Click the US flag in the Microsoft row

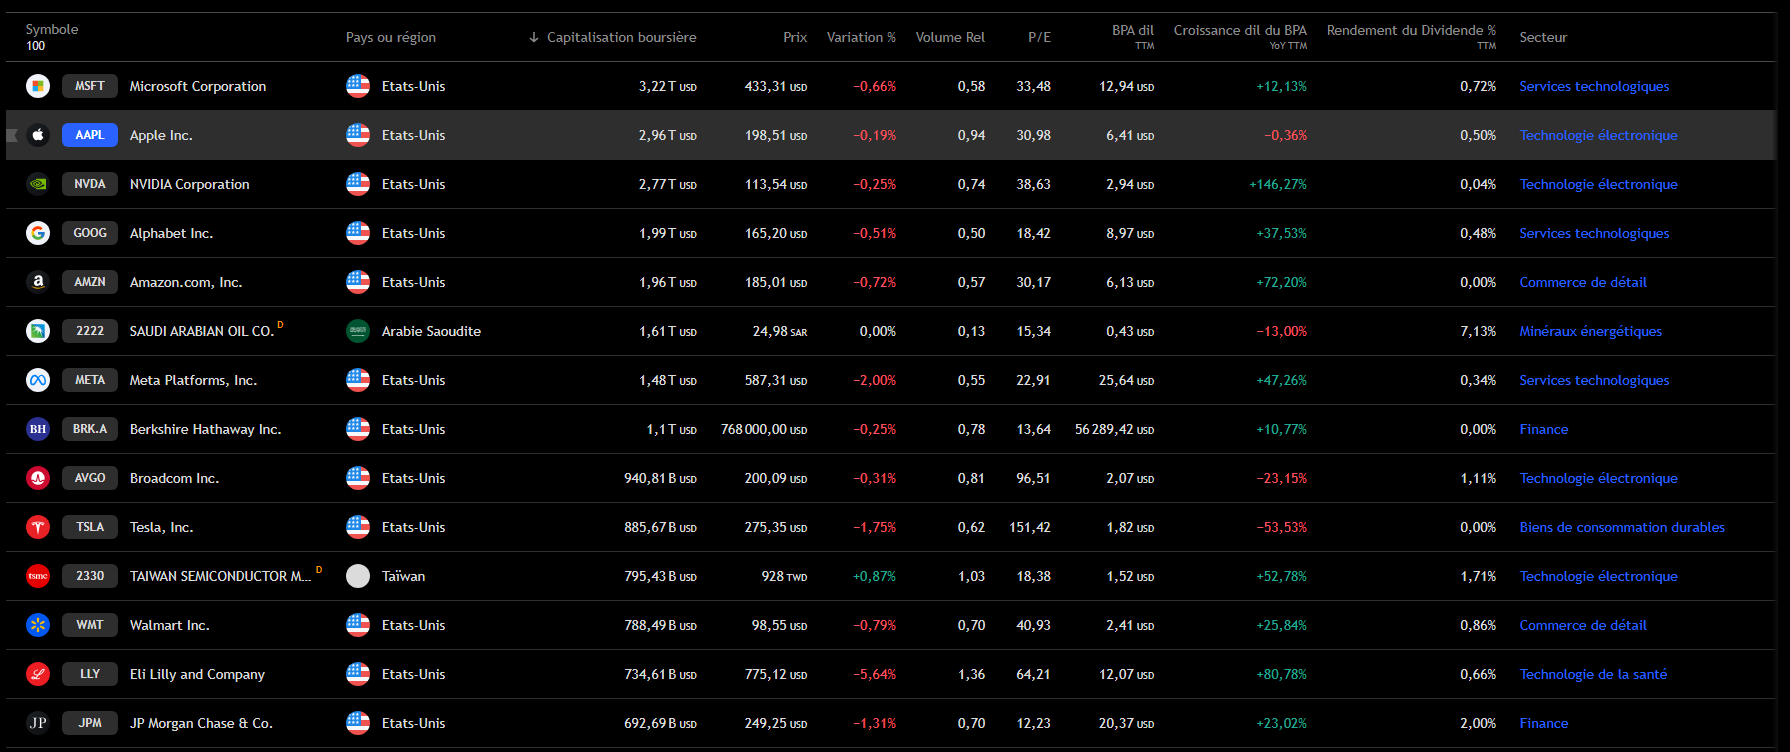pyautogui.click(x=358, y=86)
